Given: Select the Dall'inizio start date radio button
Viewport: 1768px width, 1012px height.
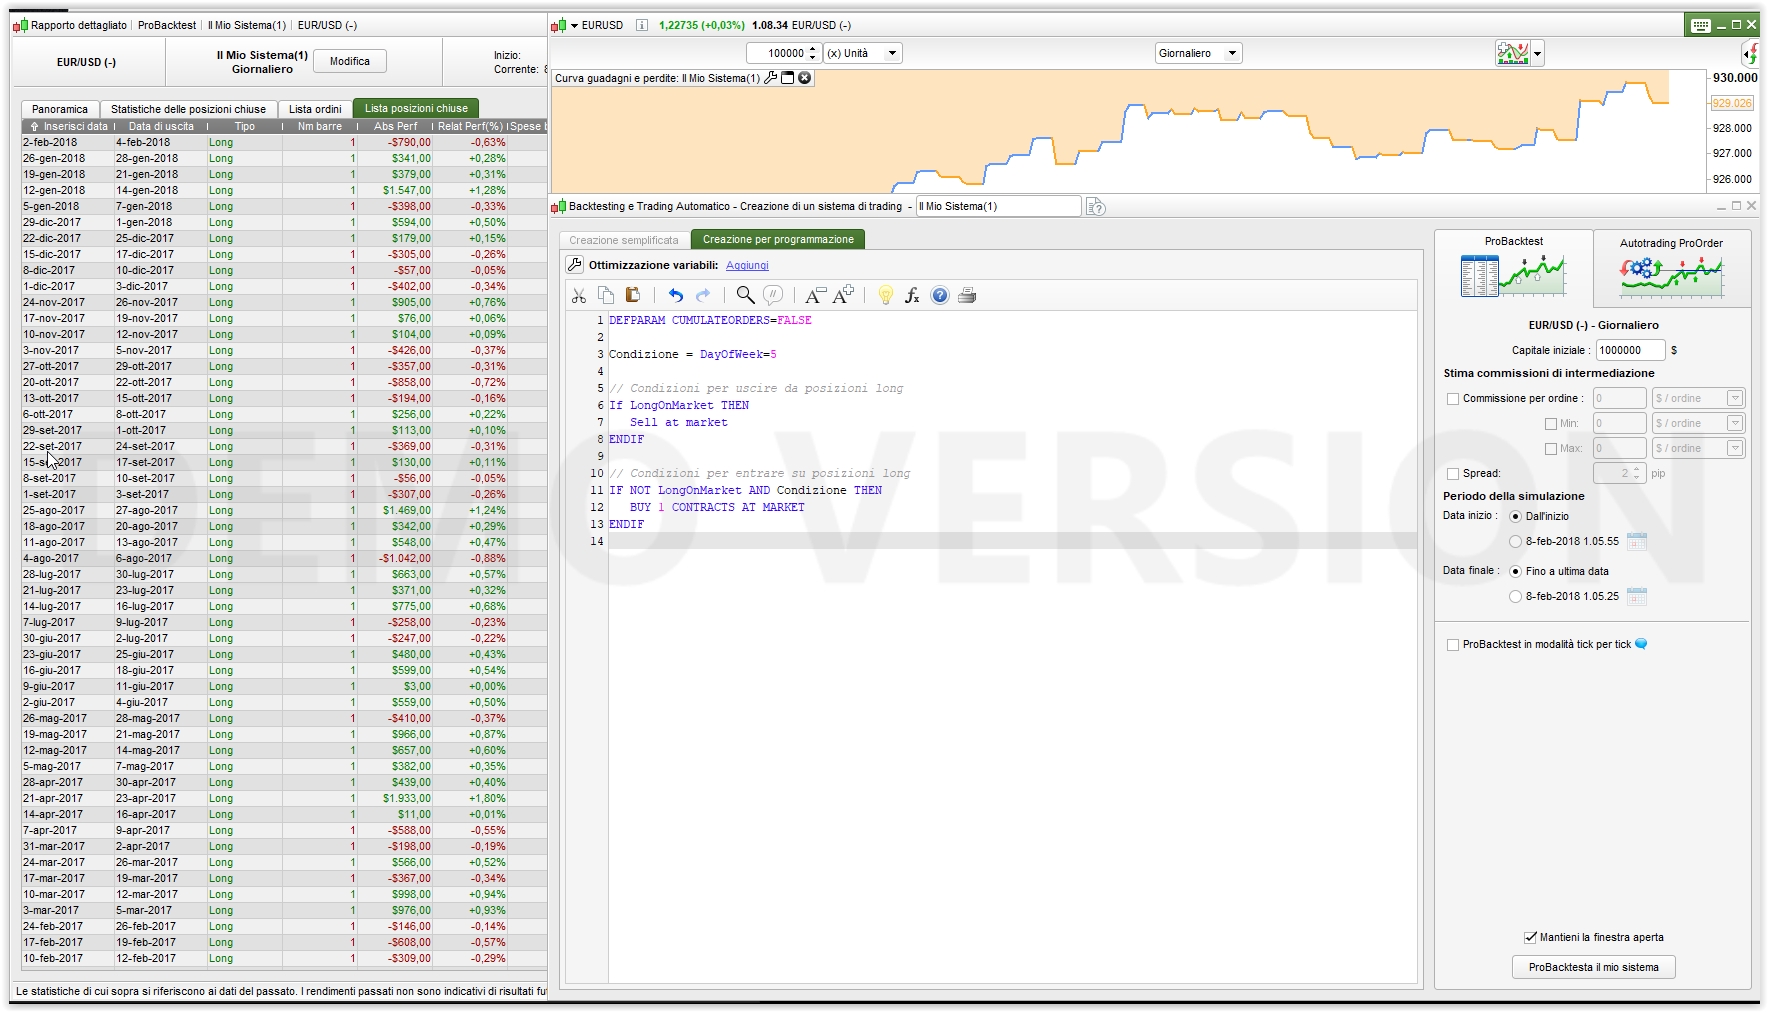Looking at the screenshot, I should (1516, 517).
